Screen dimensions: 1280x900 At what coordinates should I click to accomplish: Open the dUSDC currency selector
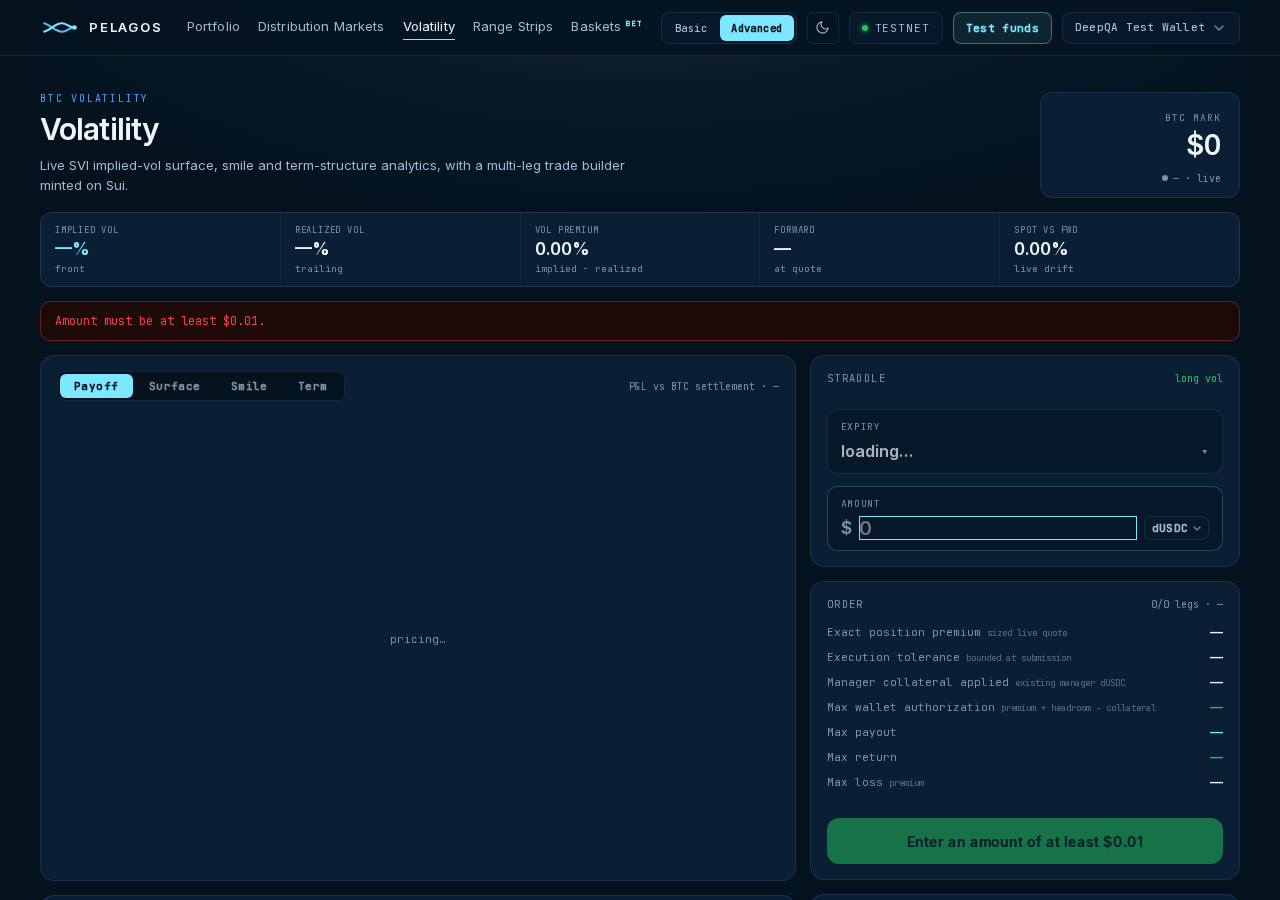[x=1176, y=528]
